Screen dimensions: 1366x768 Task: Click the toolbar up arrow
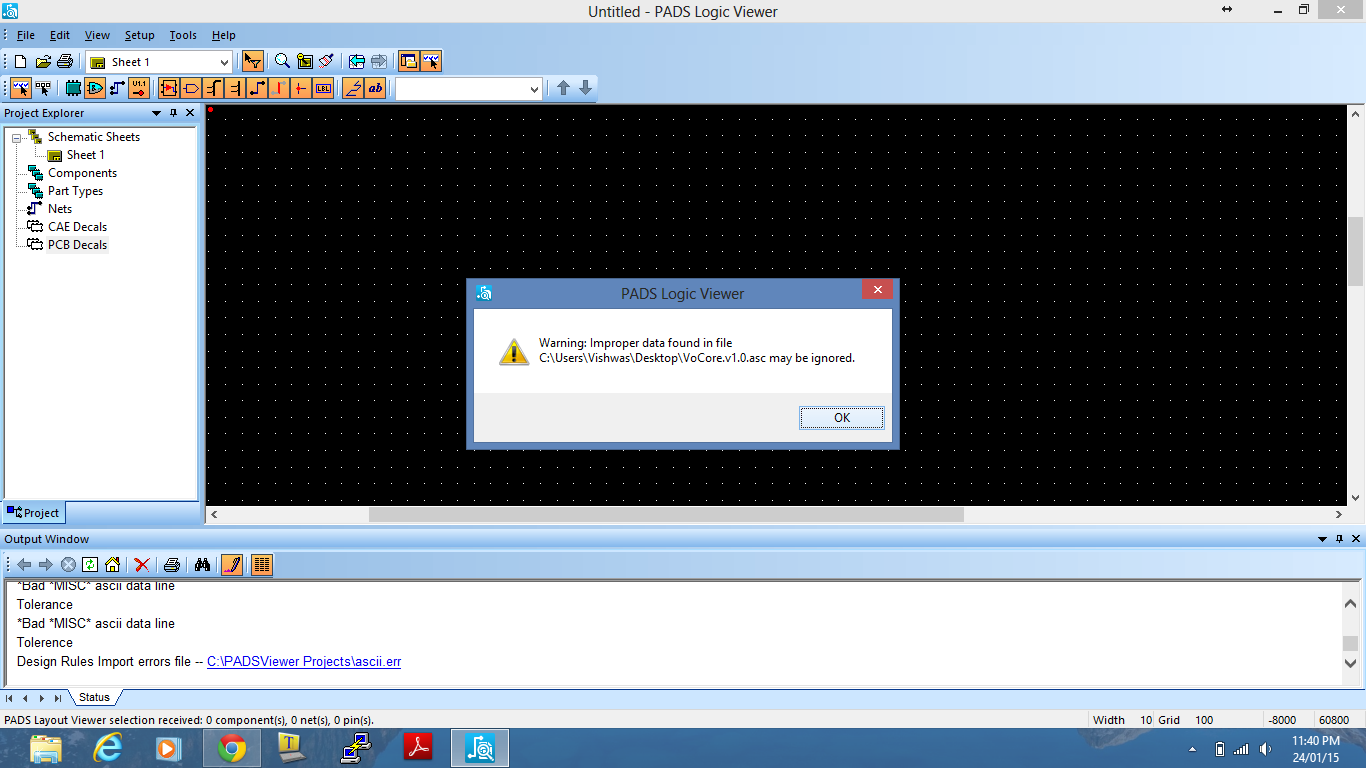tap(563, 88)
